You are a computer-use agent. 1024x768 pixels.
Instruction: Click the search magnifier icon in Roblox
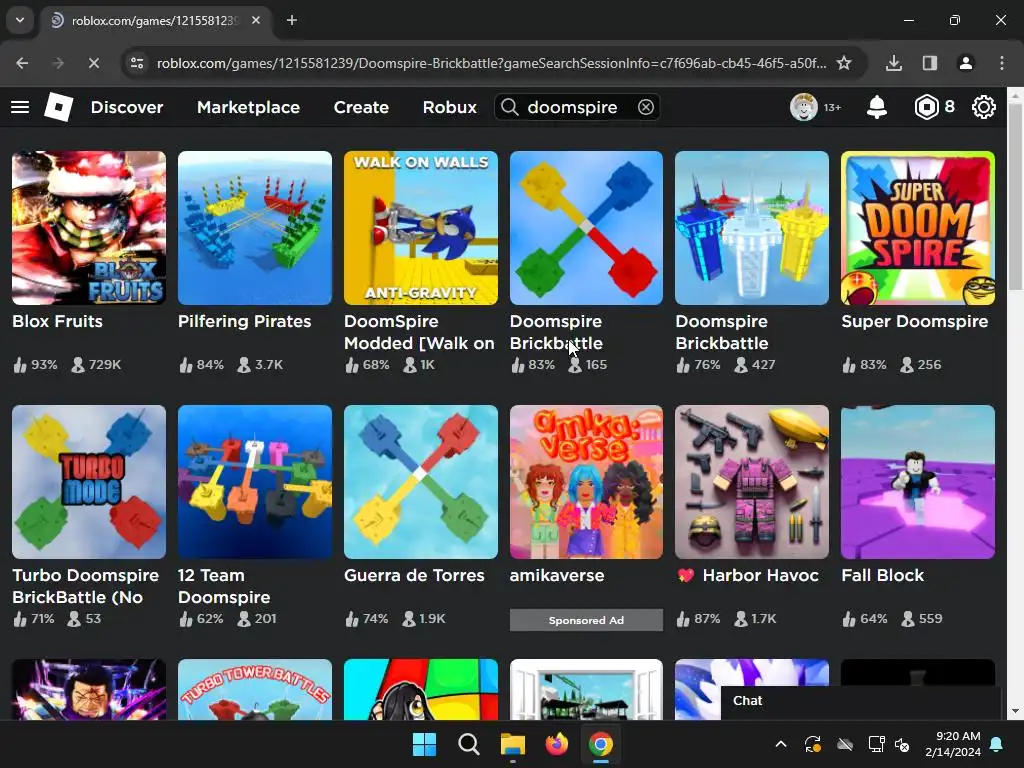pos(509,107)
